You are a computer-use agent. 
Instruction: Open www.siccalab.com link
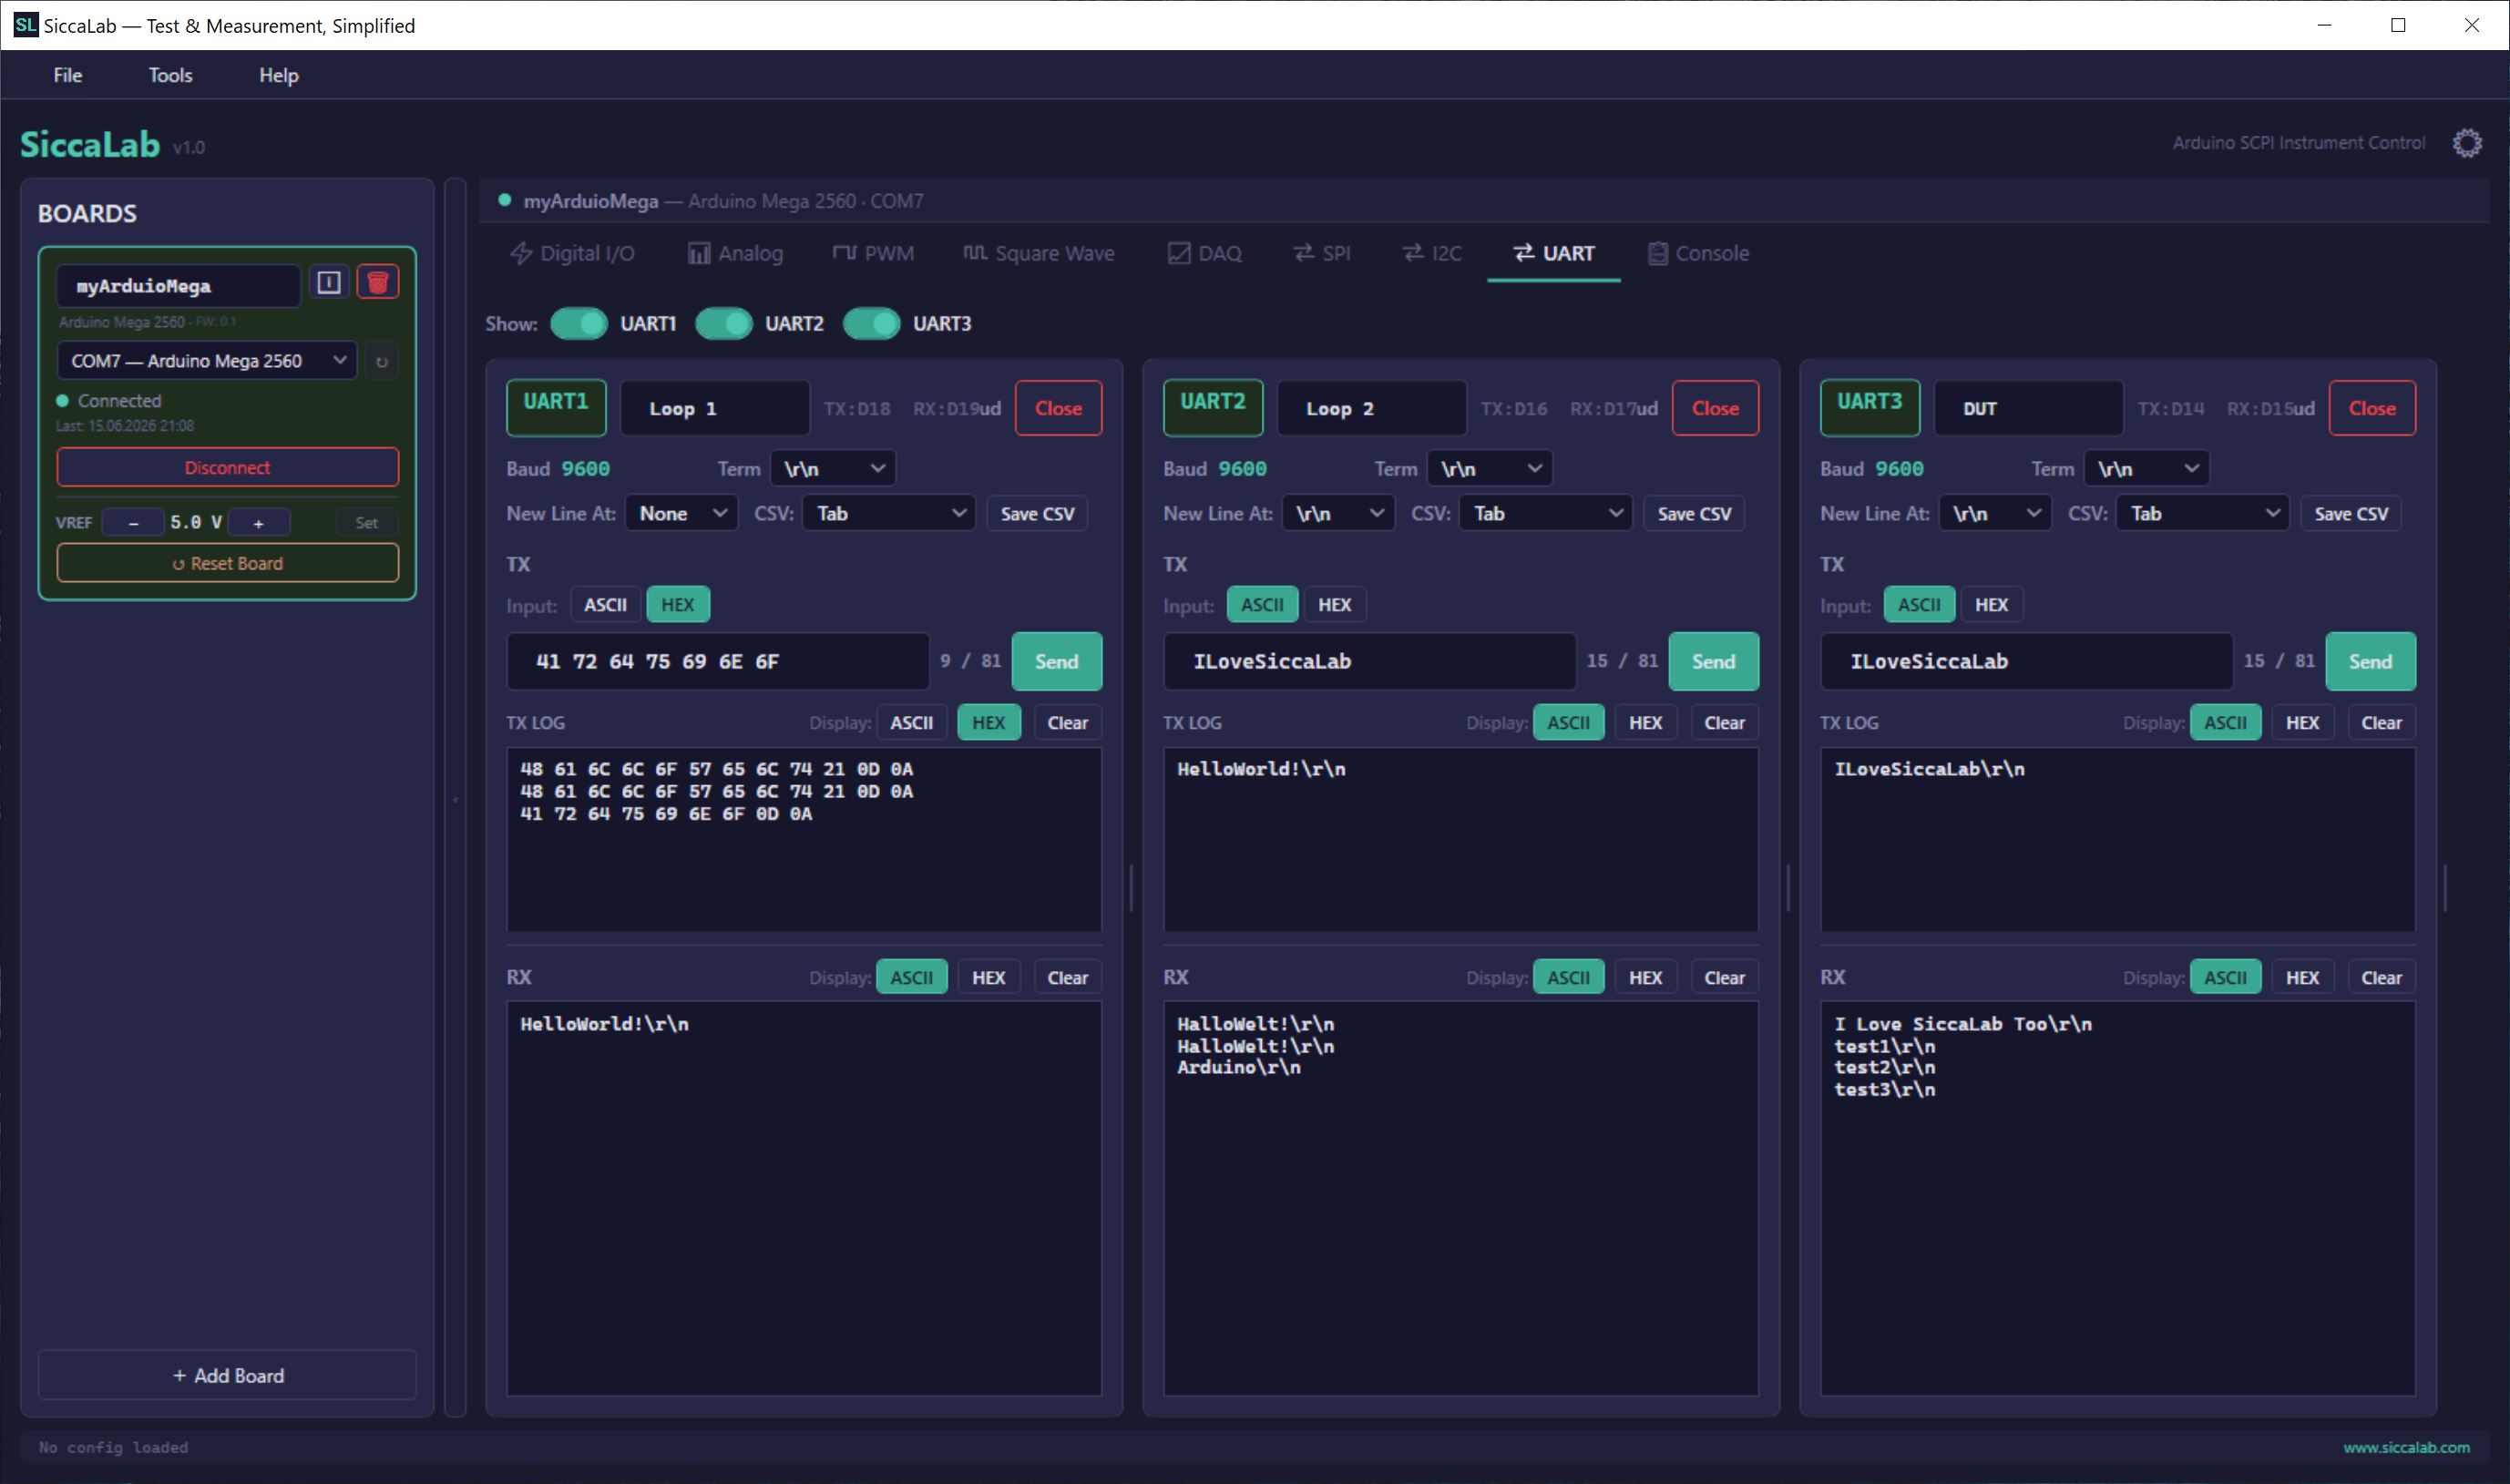pyautogui.click(x=2406, y=1447)
